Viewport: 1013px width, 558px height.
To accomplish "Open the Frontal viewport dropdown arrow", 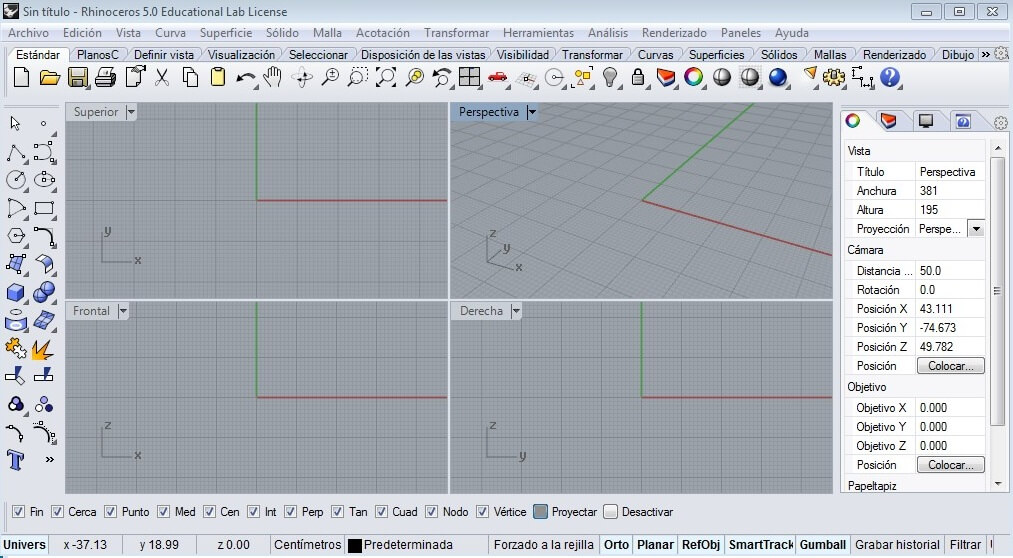I will coord(123,311).
